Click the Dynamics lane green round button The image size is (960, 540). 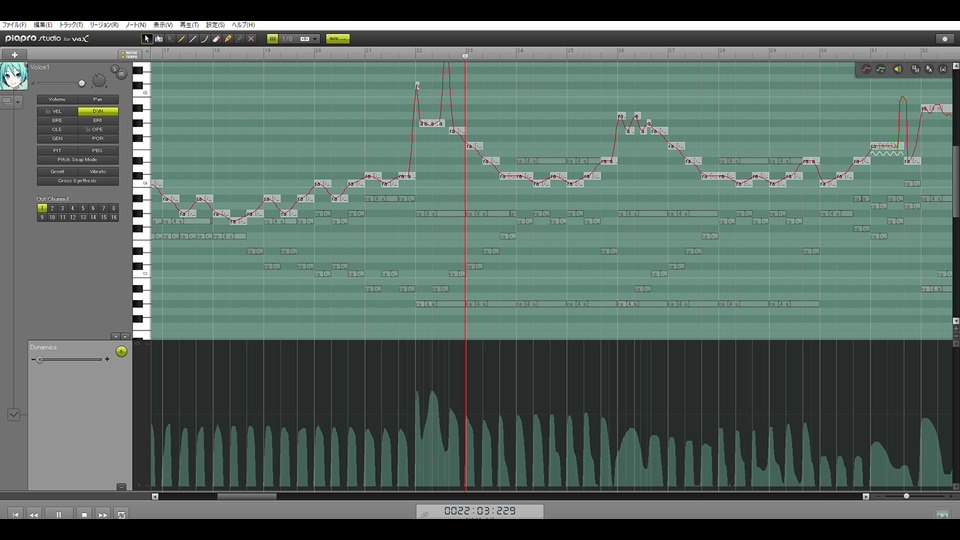click(x=121, y=351)
